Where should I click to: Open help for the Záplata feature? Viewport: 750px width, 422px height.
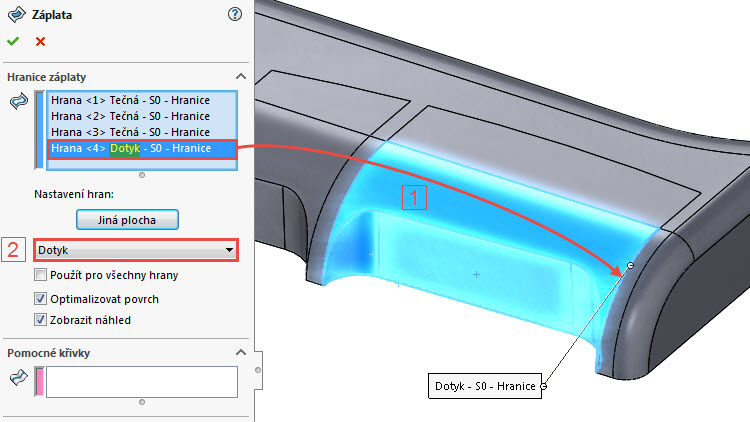(234, 14)
